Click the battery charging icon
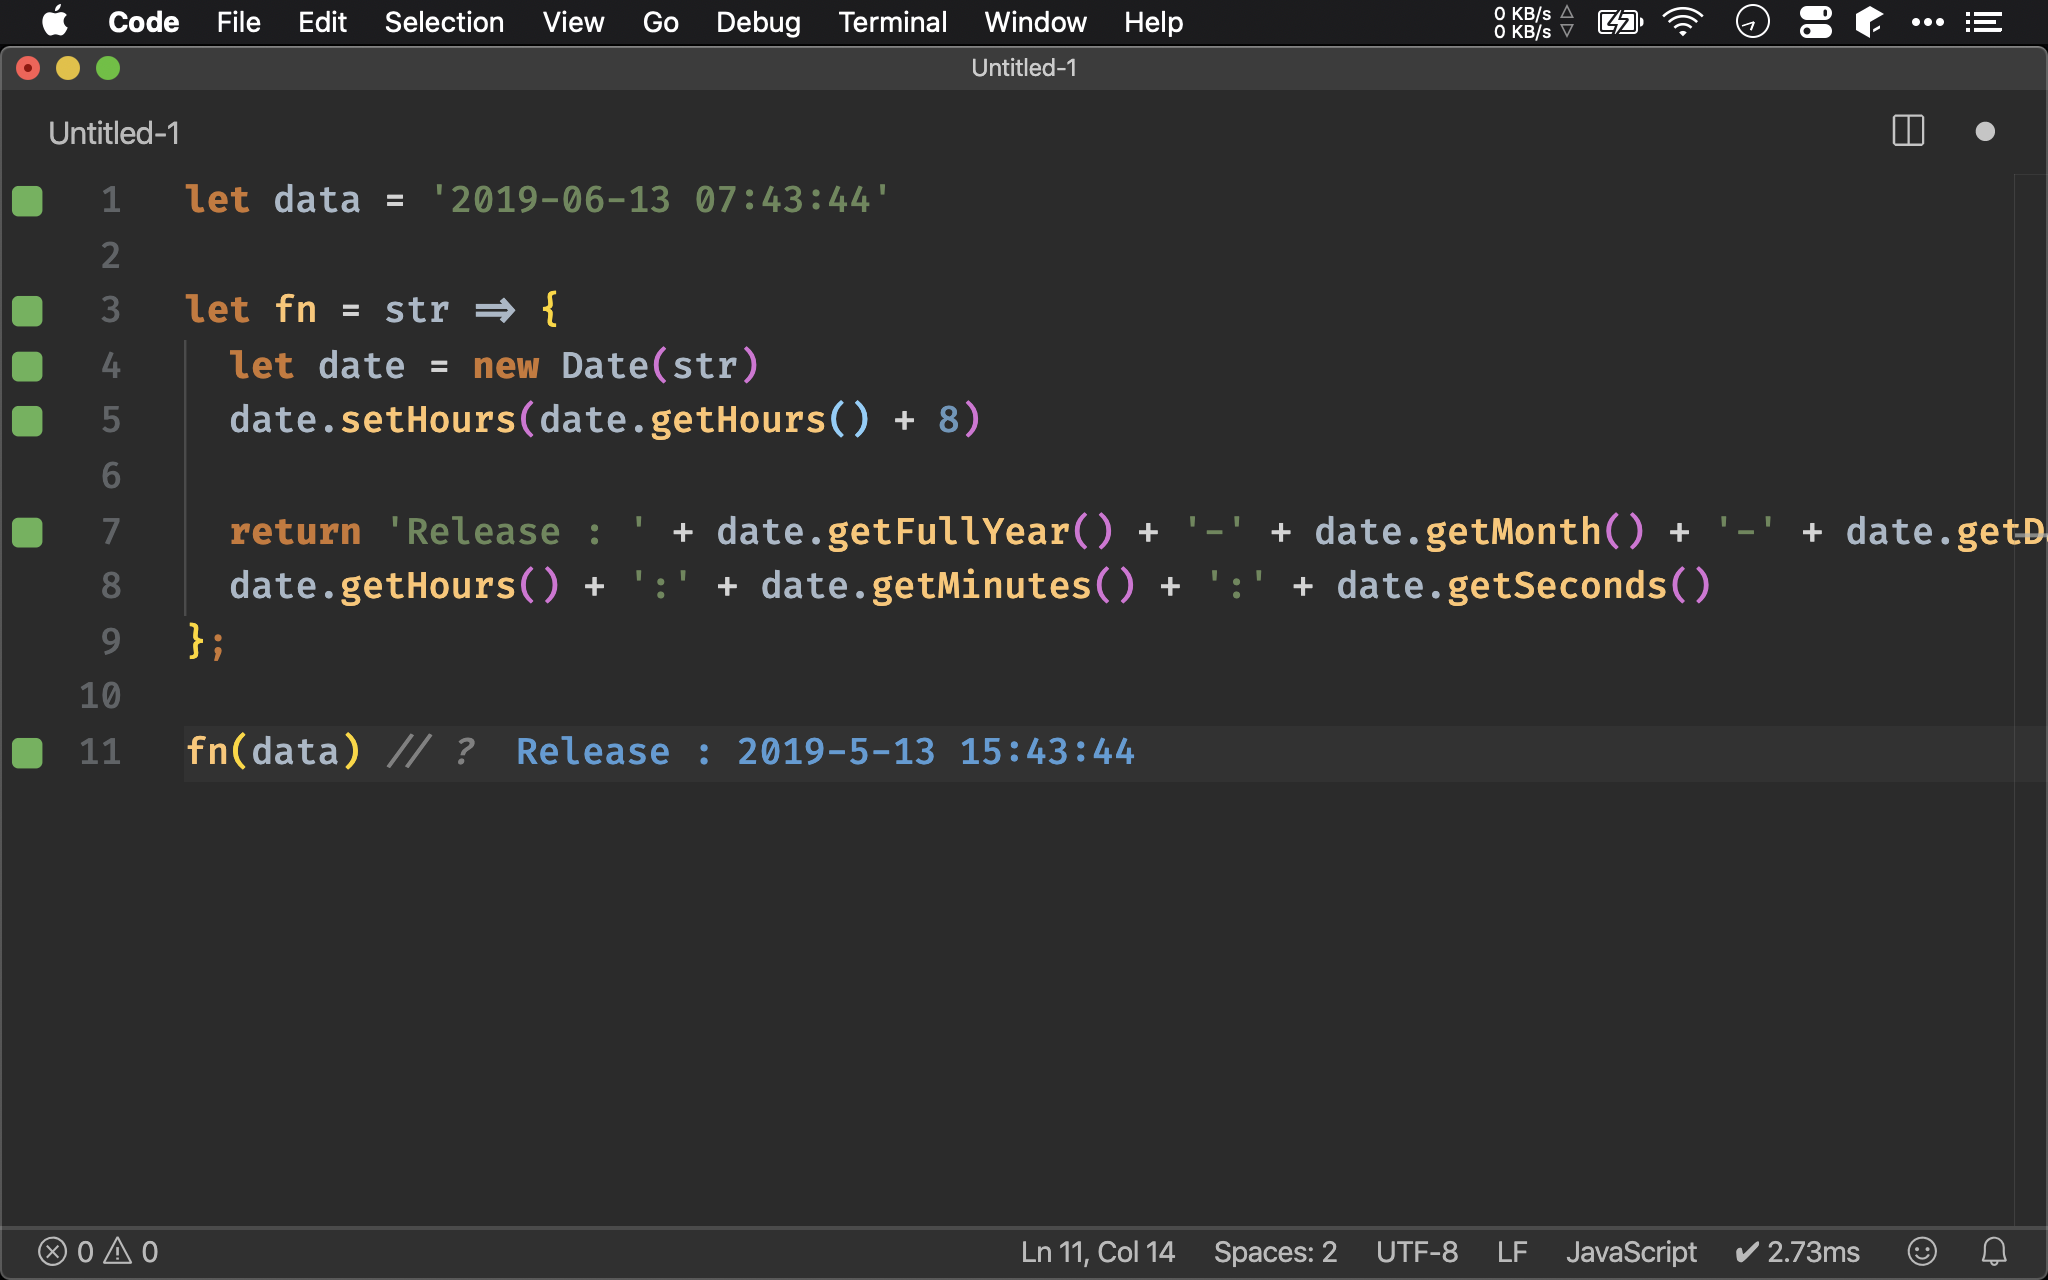Image resolution: width=2048 pixels, height=1280 pixels. pos(1620,22)
